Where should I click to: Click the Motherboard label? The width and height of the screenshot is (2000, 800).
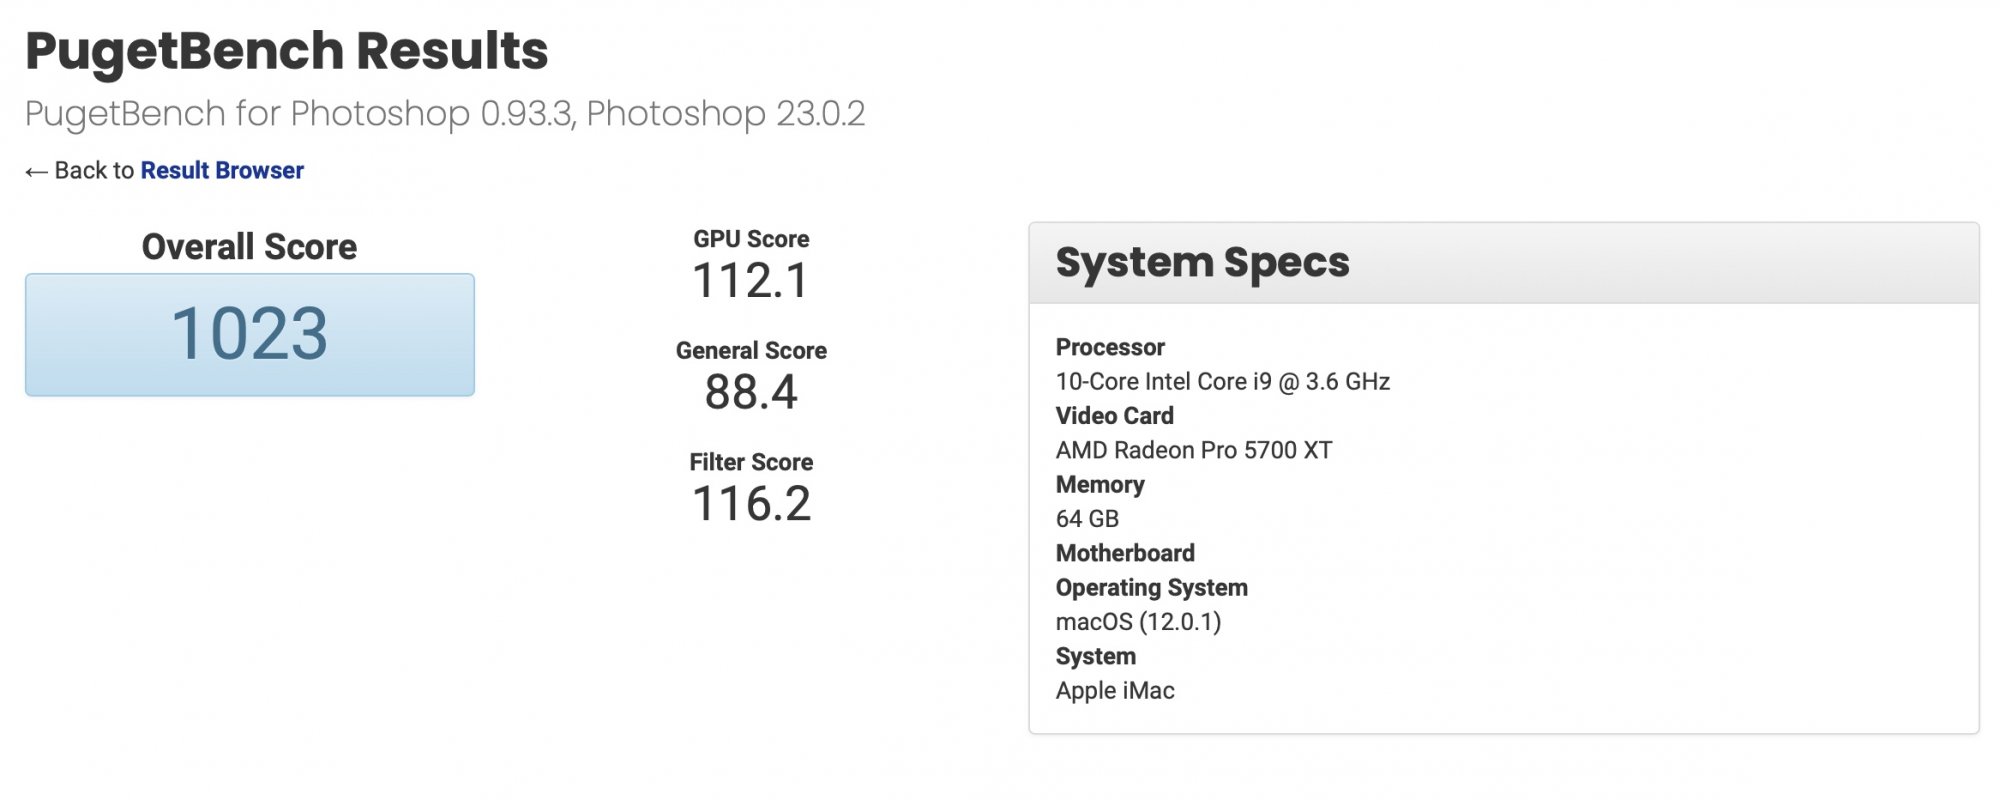point(1125,553)
